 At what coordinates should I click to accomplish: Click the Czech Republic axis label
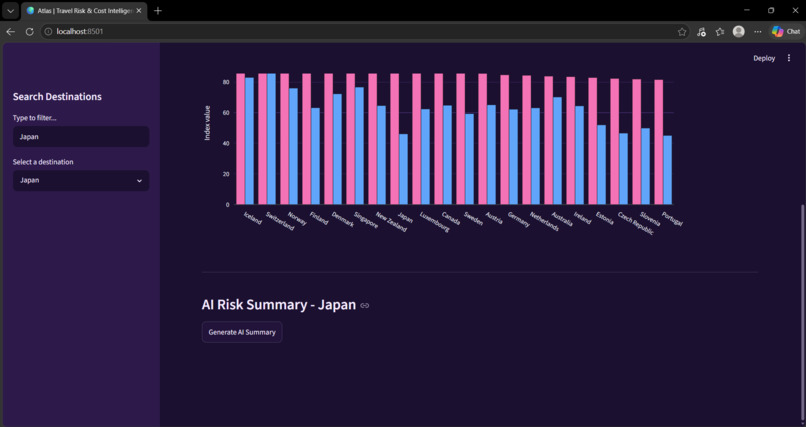(636, 223)
